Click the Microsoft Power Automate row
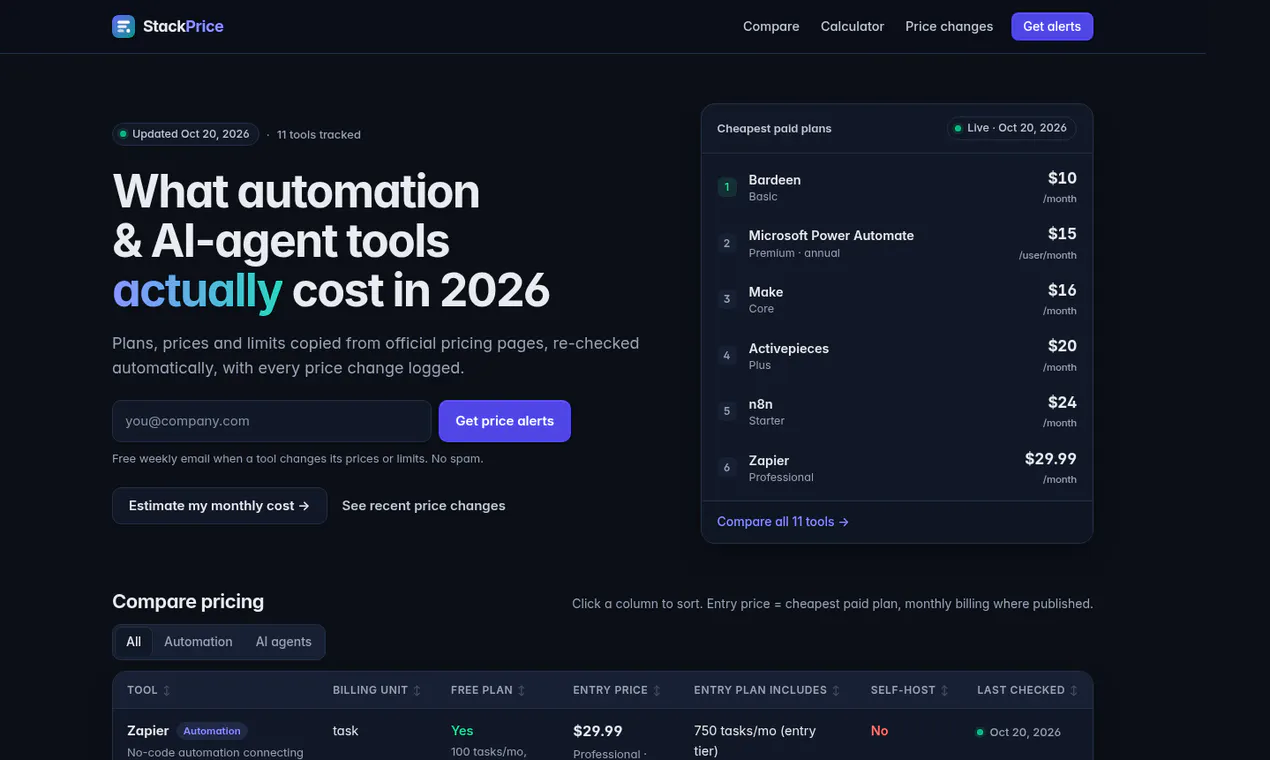Screen dimensions: 1270x760 [x=897, y=243]
